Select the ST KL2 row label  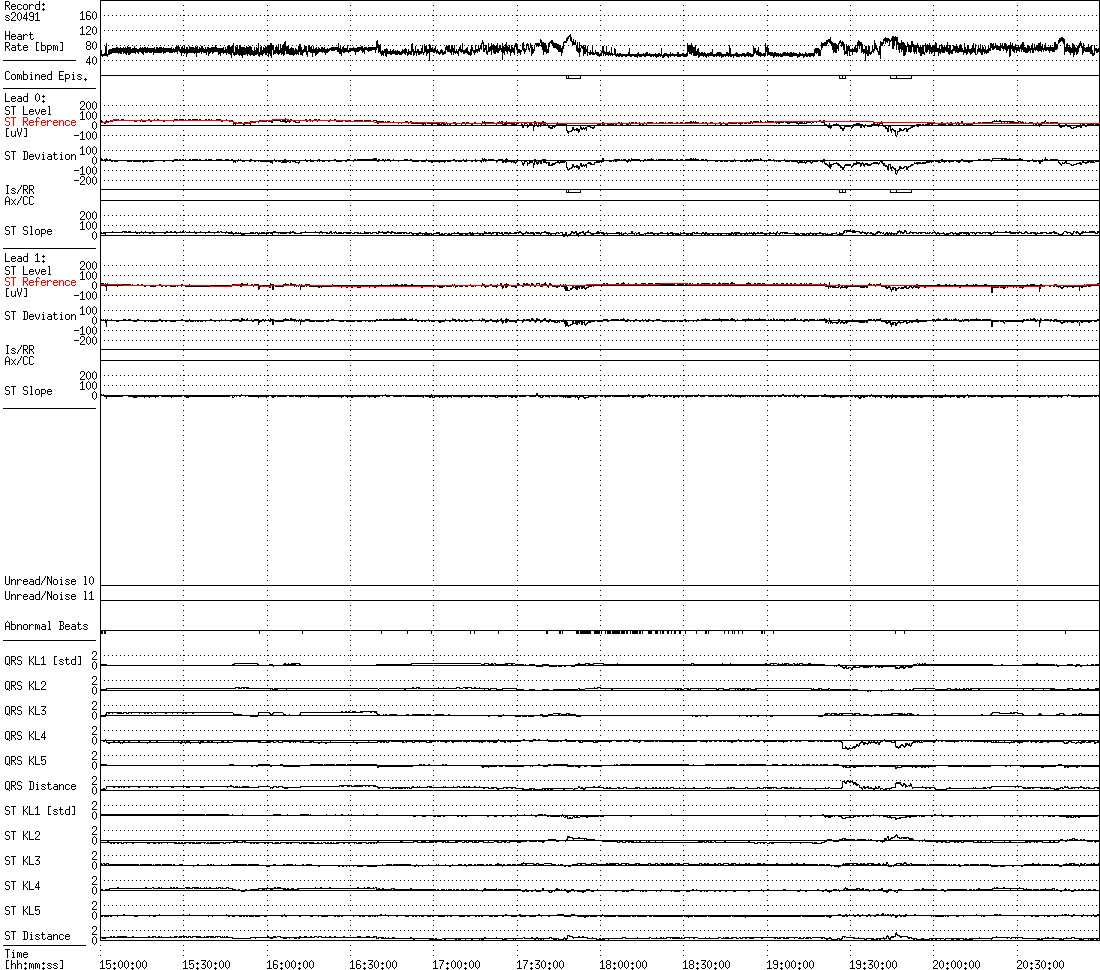22,836
